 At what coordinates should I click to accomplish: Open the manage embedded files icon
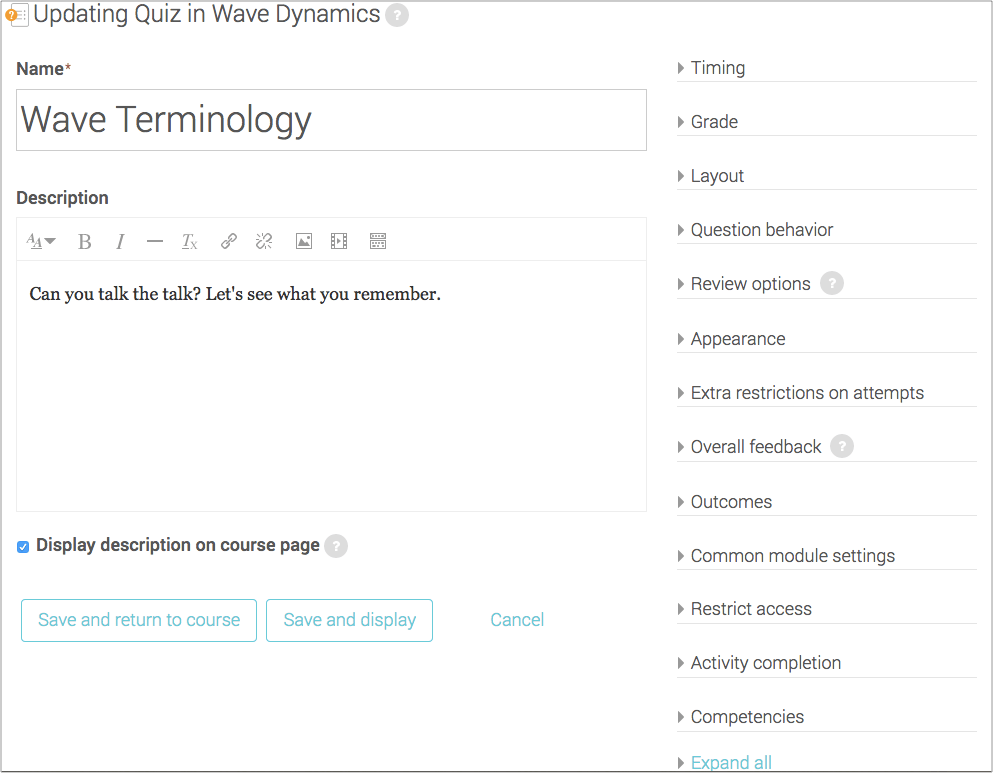pyautogui.click(x=377, y=240)
